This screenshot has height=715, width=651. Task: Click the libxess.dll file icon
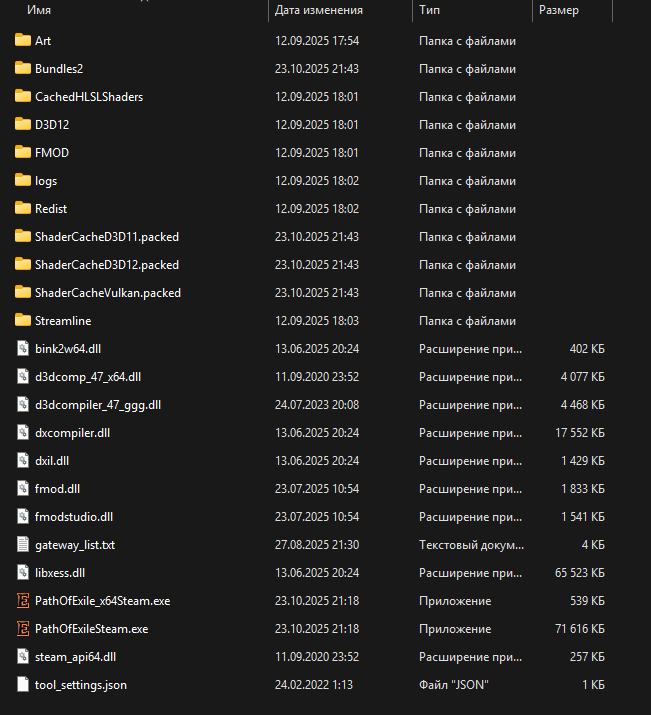pos(23,572)
